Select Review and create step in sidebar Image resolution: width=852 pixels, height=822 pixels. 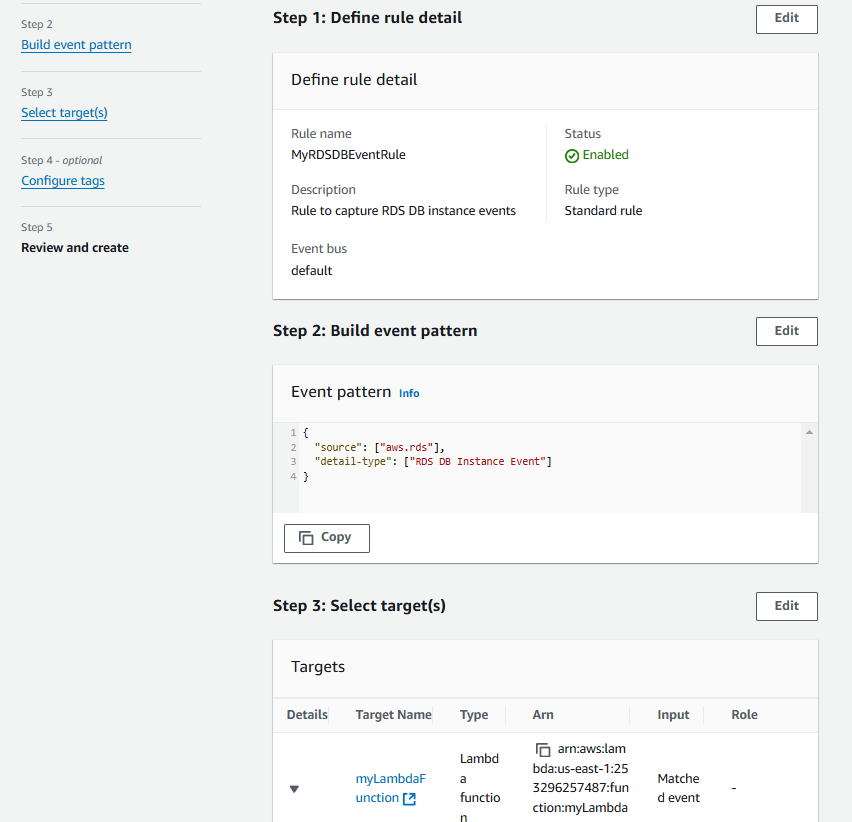(x=75, y=248)
